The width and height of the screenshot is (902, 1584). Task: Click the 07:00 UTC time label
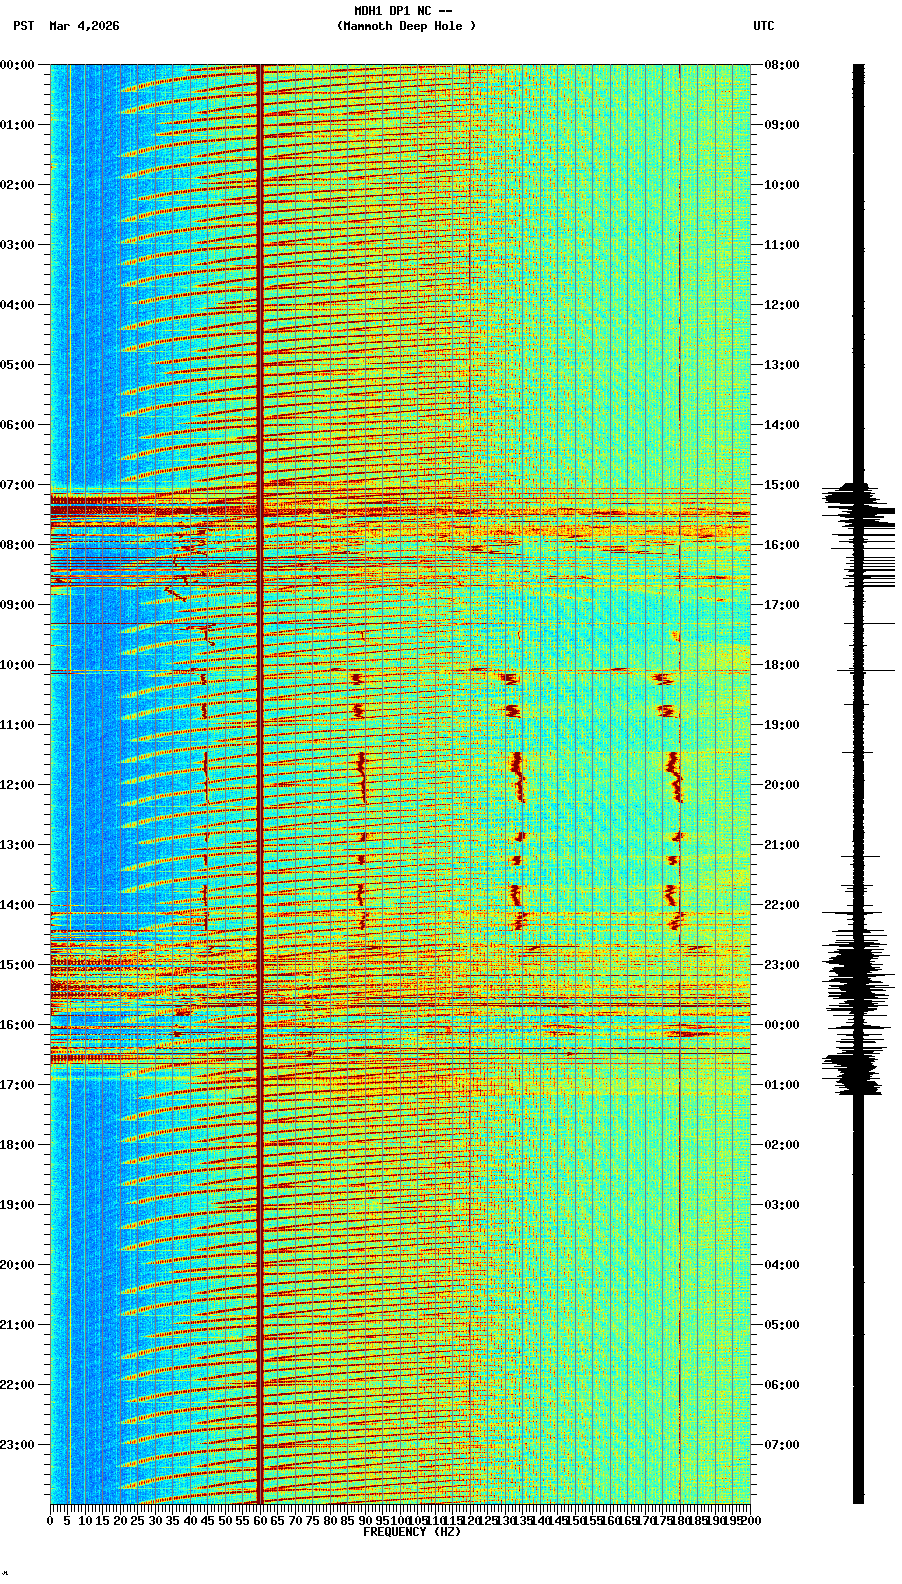click(782, 1445)
